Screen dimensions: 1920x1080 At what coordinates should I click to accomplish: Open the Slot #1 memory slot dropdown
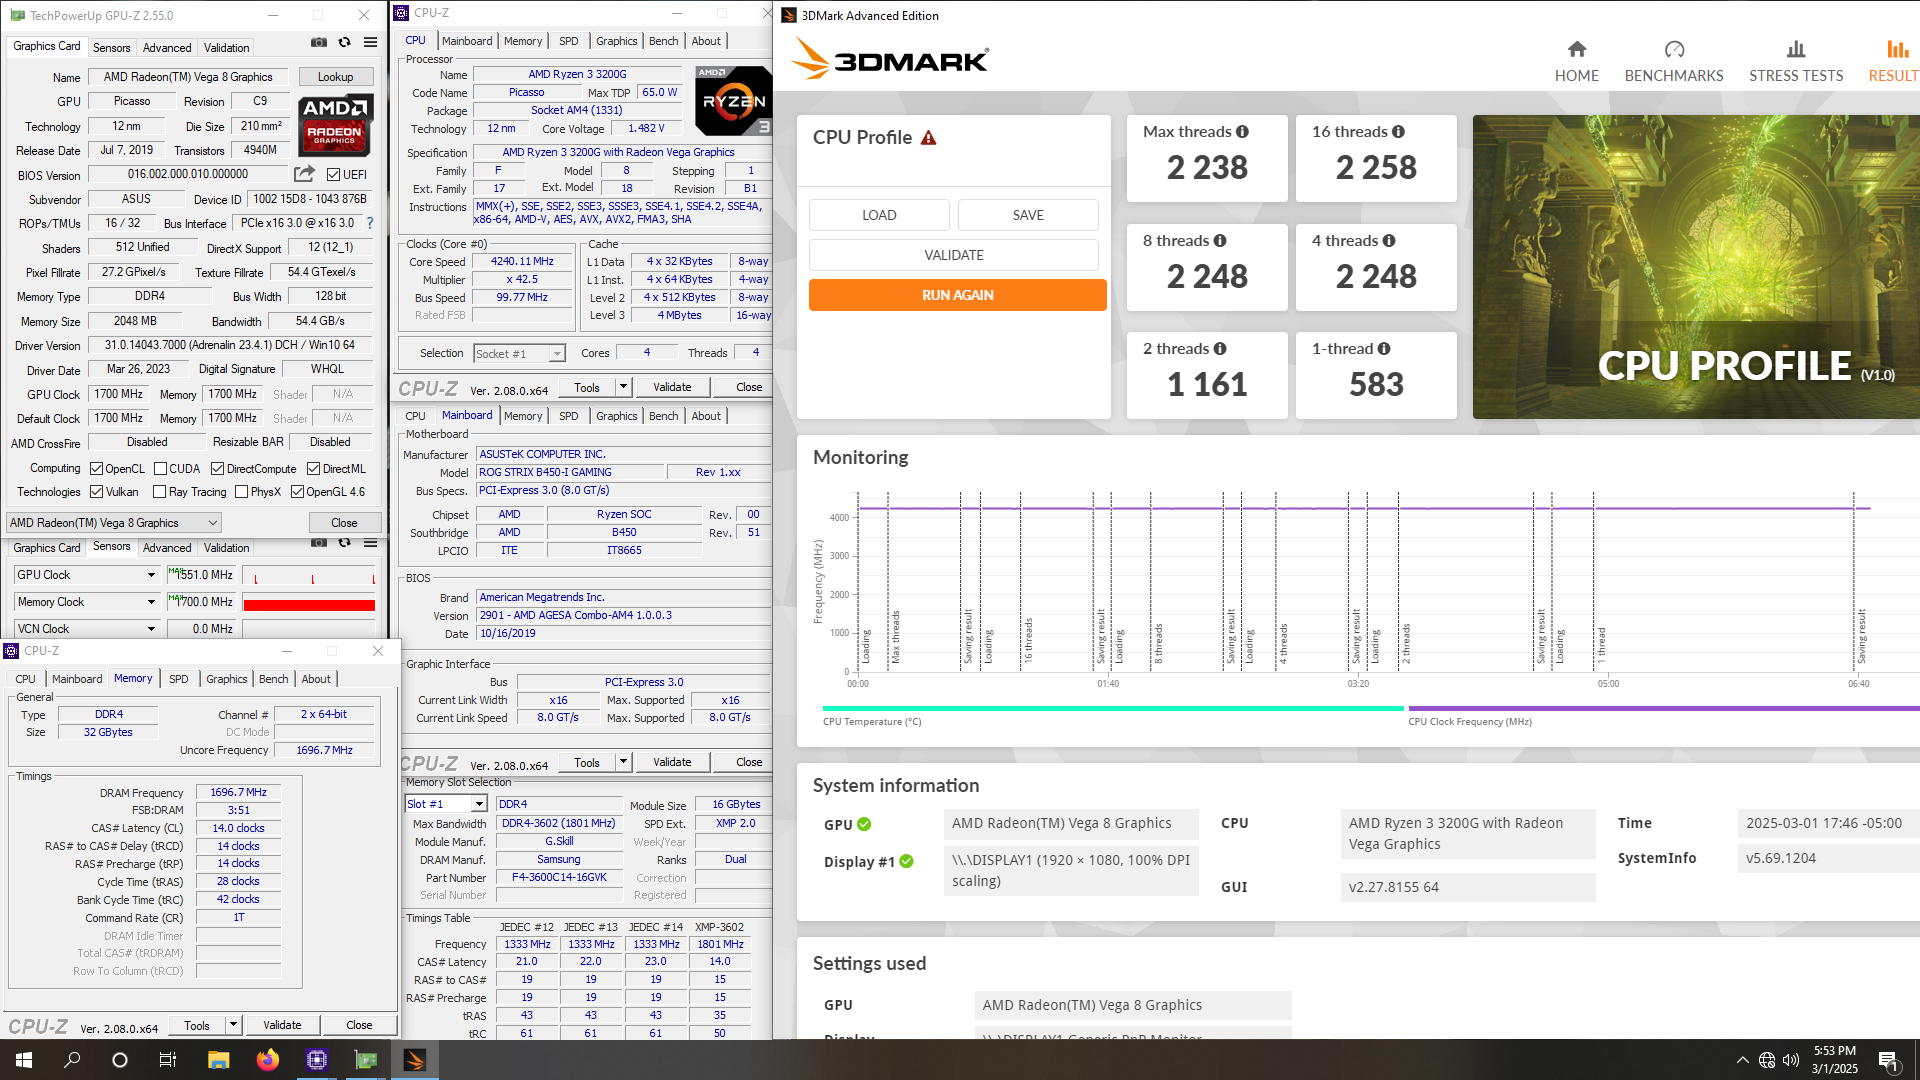pyautogui.click(x=446, y=804)
